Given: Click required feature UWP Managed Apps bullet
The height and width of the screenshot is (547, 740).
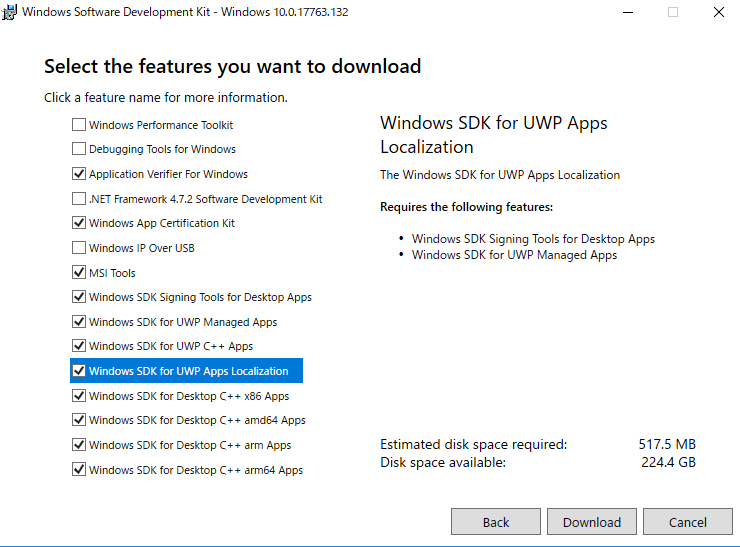Looking at the screenshot, I should [514, 255].
